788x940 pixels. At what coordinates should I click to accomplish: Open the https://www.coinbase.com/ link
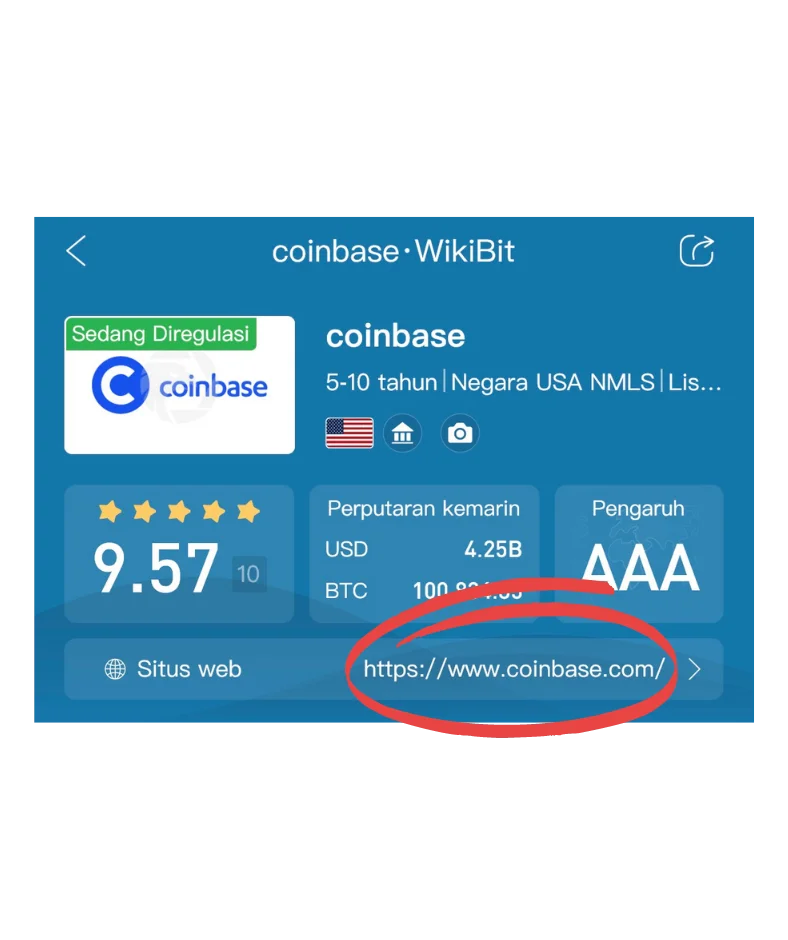[x=514, y=668]
